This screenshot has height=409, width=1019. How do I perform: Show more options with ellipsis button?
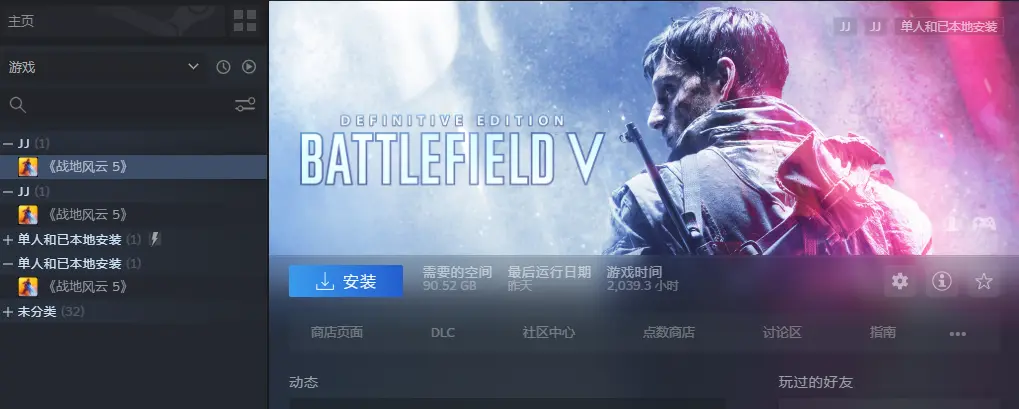957,334
